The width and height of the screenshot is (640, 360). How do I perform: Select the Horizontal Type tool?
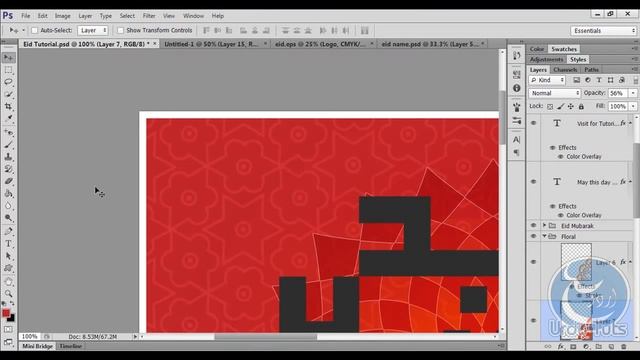coord(8,244)
